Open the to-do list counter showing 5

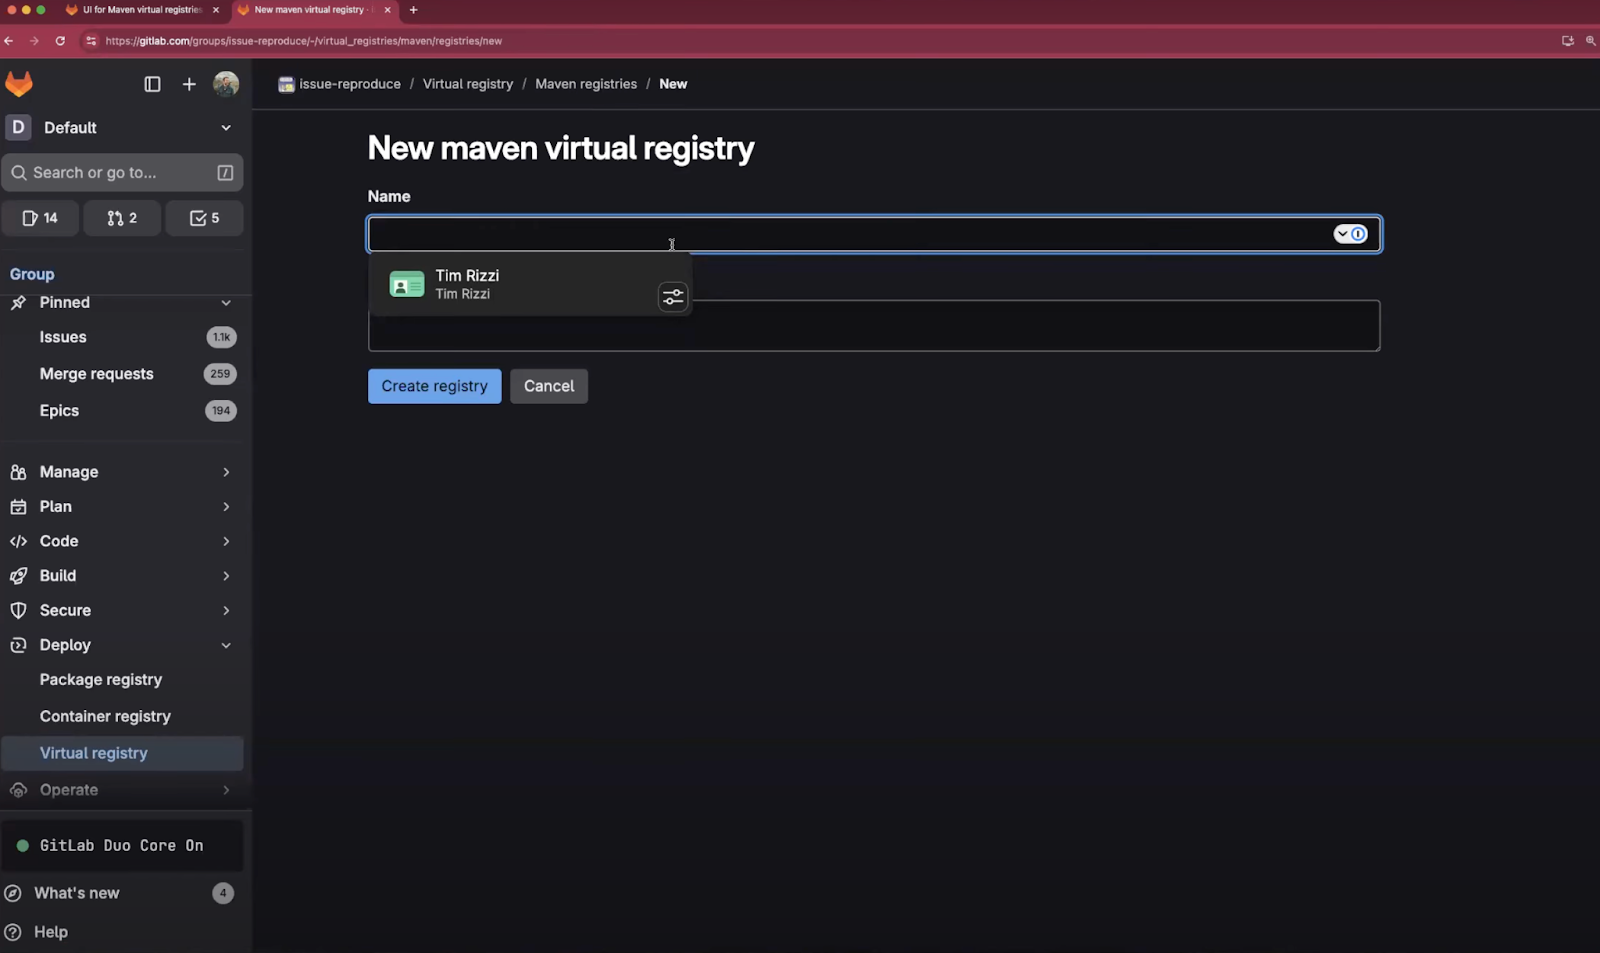click(204, 218)
